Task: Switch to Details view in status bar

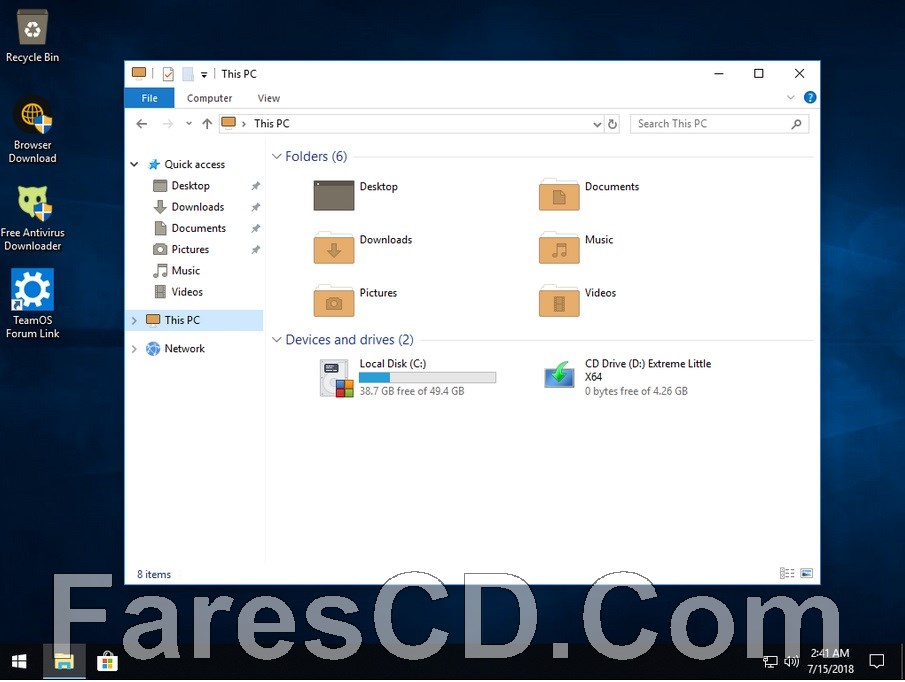Action: click(787, 574)
